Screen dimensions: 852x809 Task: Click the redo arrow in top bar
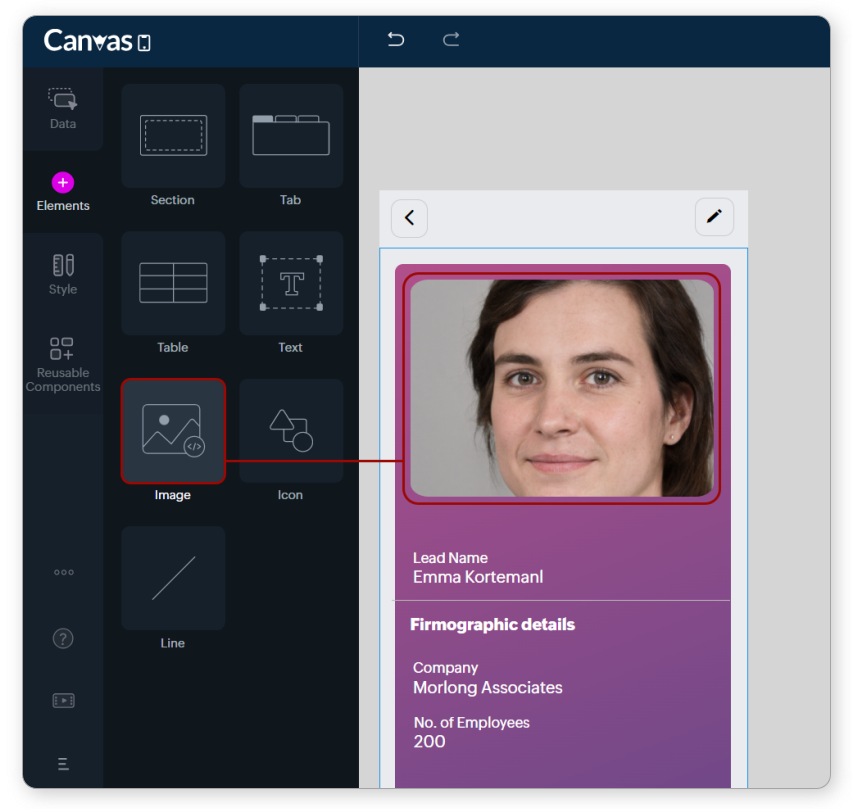pyautogui.click(x=451, y=40)
